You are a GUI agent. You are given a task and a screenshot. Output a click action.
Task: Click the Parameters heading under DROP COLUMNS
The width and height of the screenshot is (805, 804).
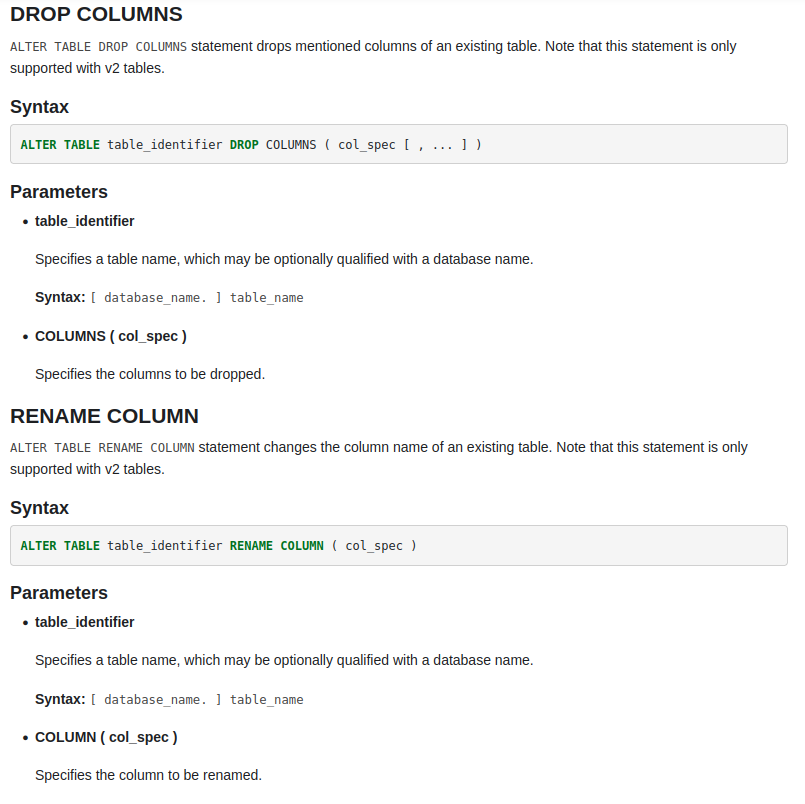coord(59,192)
